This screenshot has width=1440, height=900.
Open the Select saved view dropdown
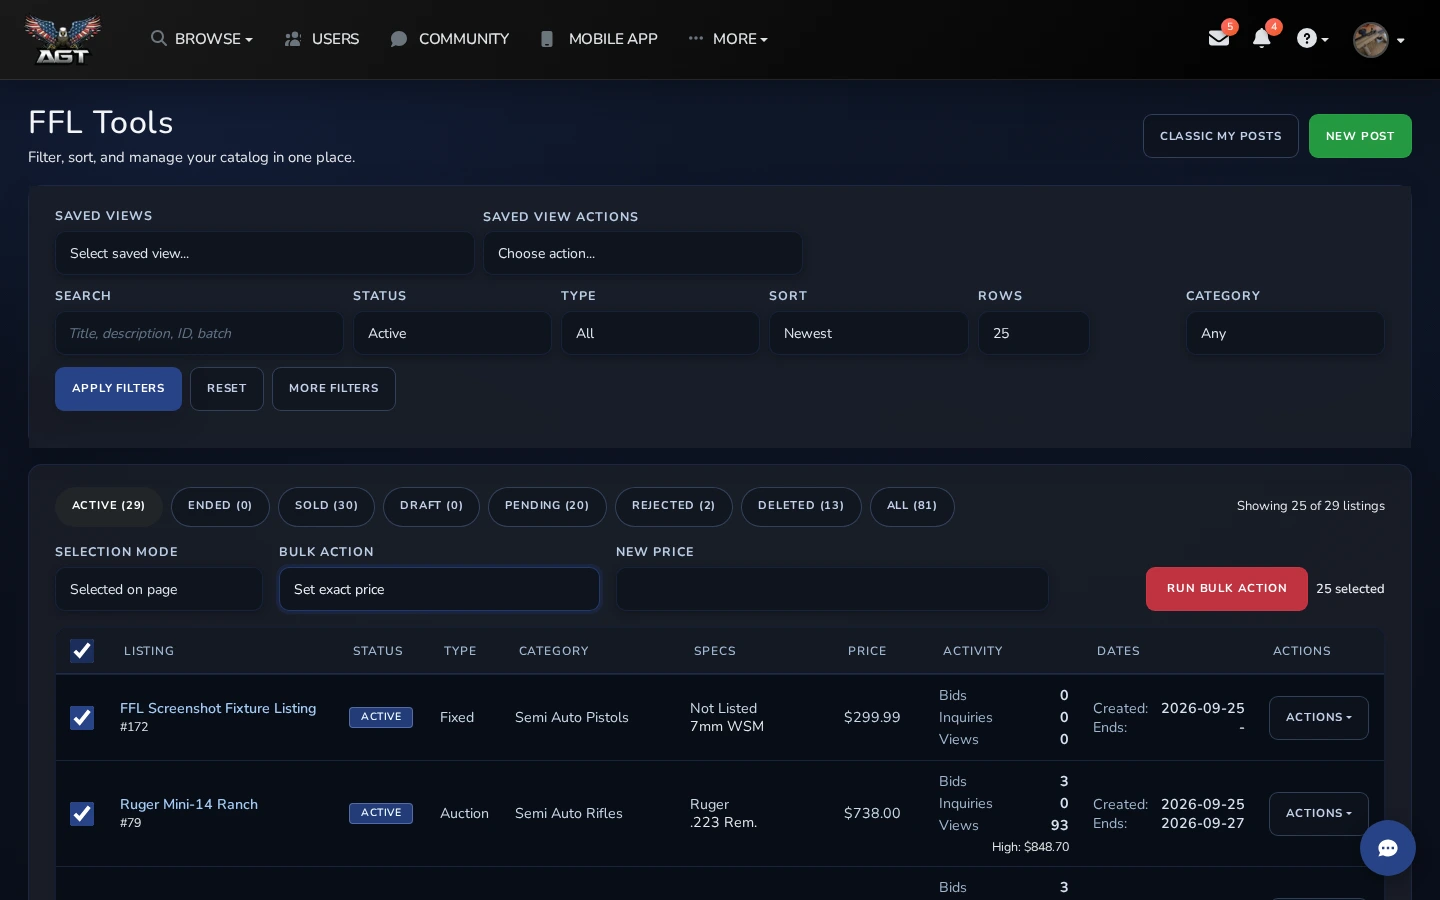click(x=264, y=253)
